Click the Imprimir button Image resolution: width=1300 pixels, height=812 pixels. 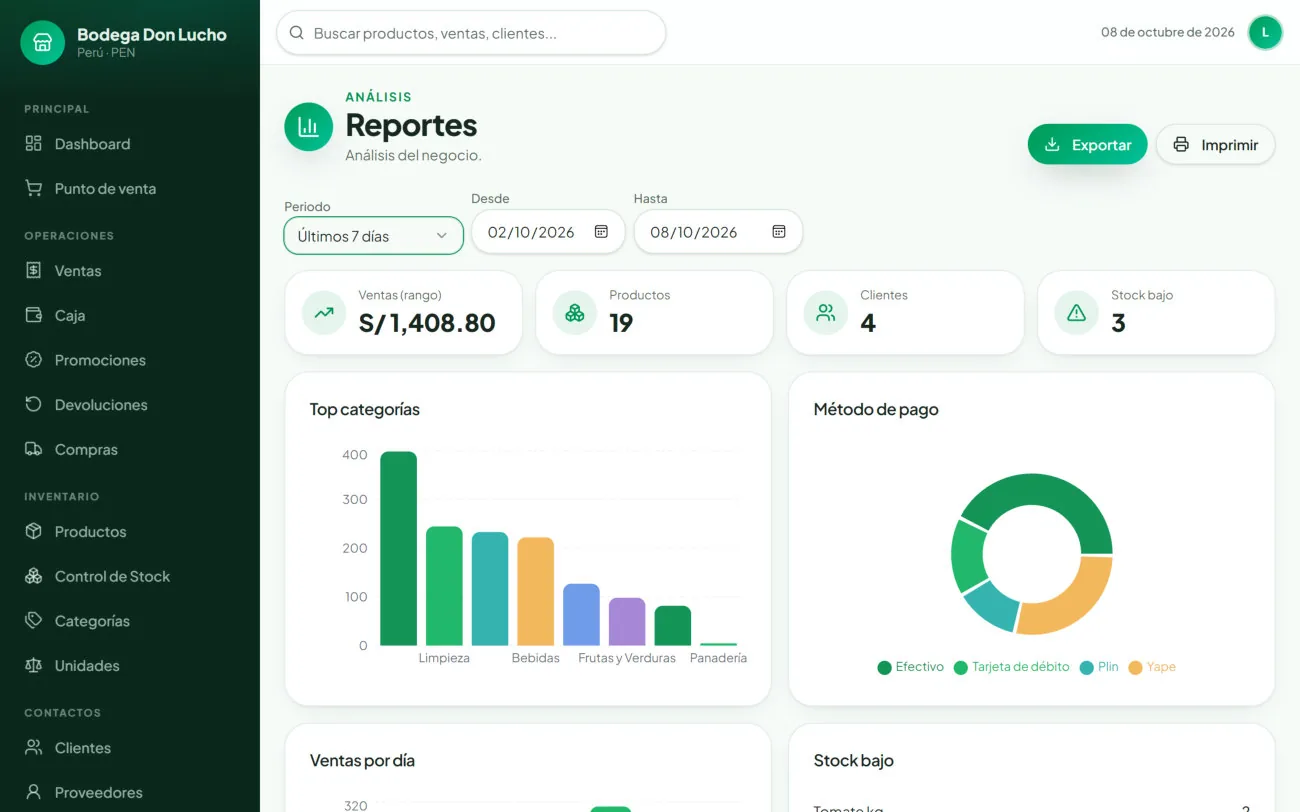[x=1215, y=144]
